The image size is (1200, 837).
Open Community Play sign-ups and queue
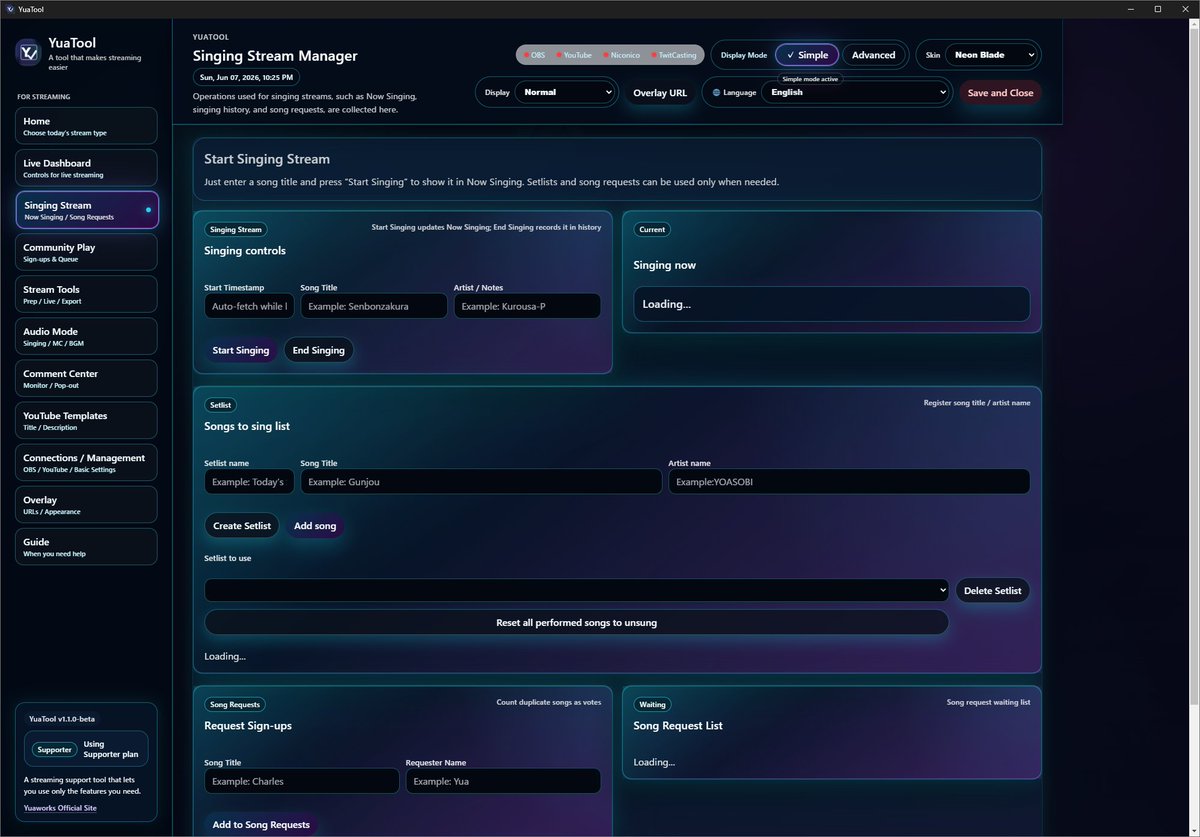click(x=87, y=252)
